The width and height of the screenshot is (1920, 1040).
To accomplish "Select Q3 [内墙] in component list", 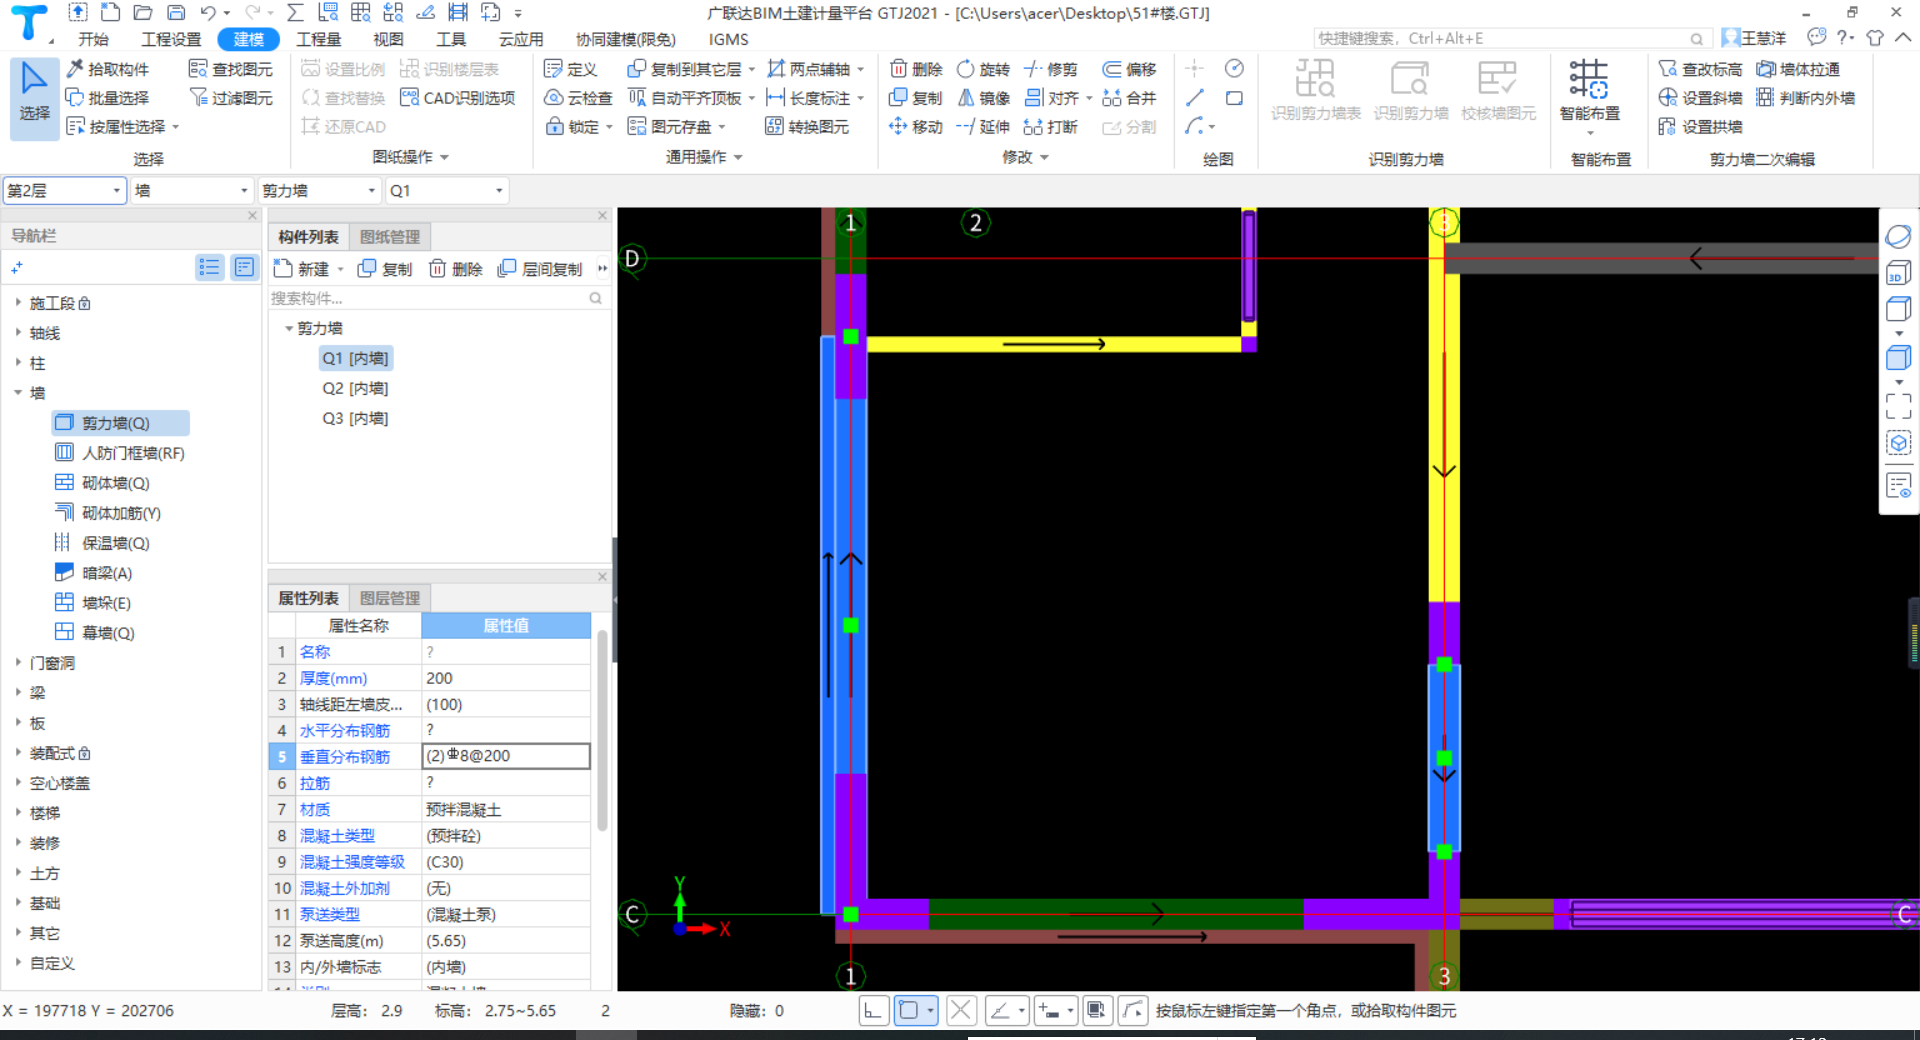I will coord(355,418).
